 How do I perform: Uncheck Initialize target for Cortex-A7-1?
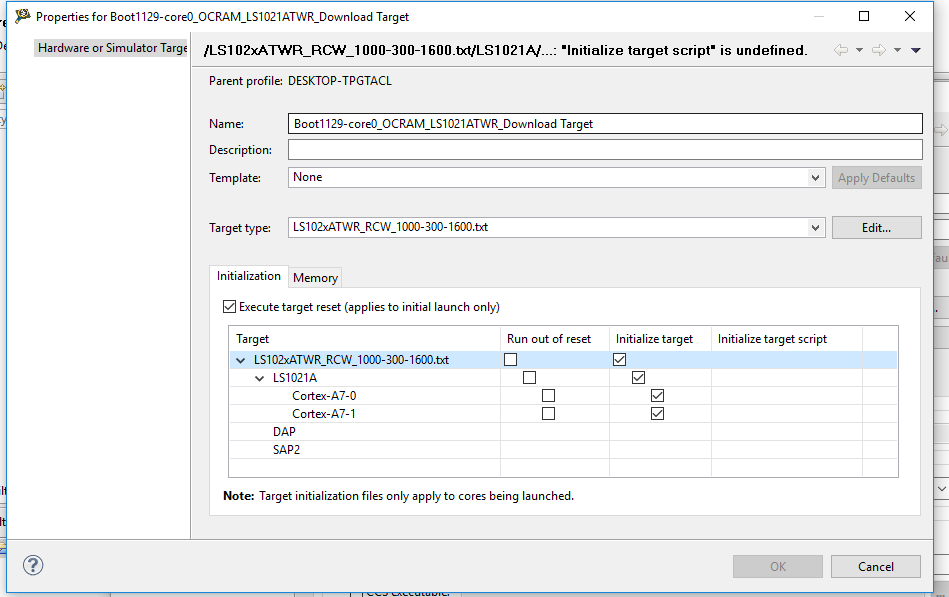657,414
